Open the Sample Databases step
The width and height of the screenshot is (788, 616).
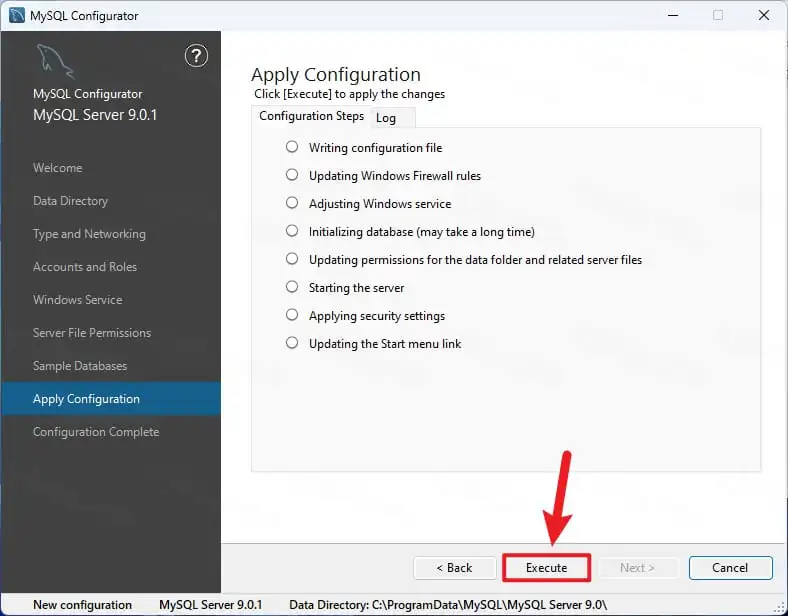80,366
